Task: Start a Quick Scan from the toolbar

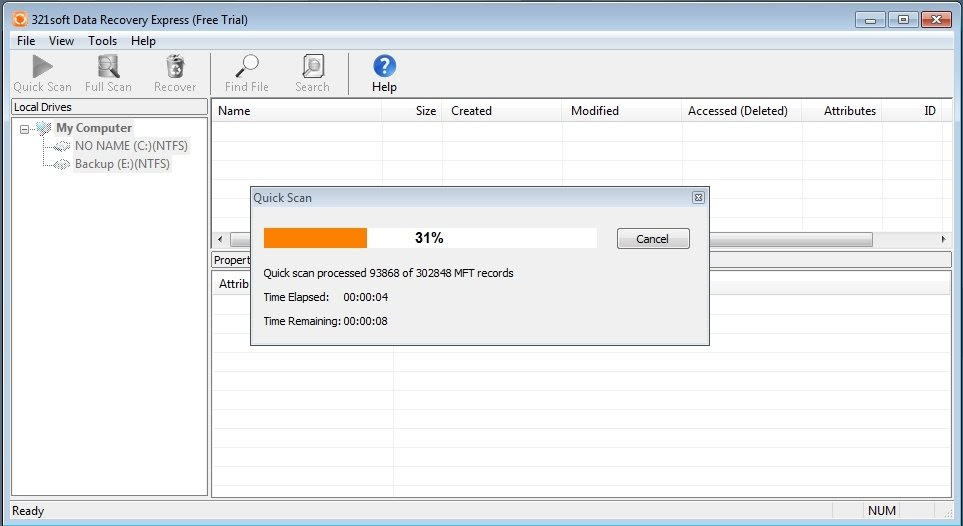Action: tap(42, 74)
